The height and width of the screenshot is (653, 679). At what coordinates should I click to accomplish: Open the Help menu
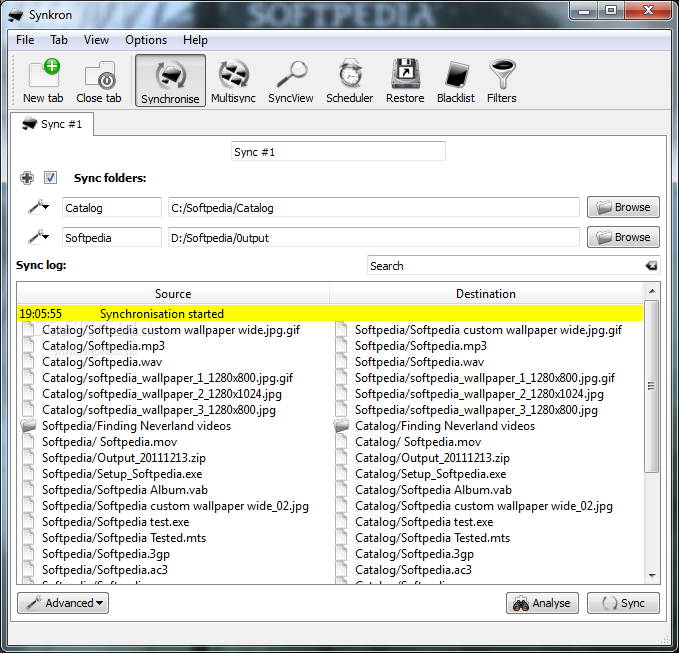click(x=195, y=40)
